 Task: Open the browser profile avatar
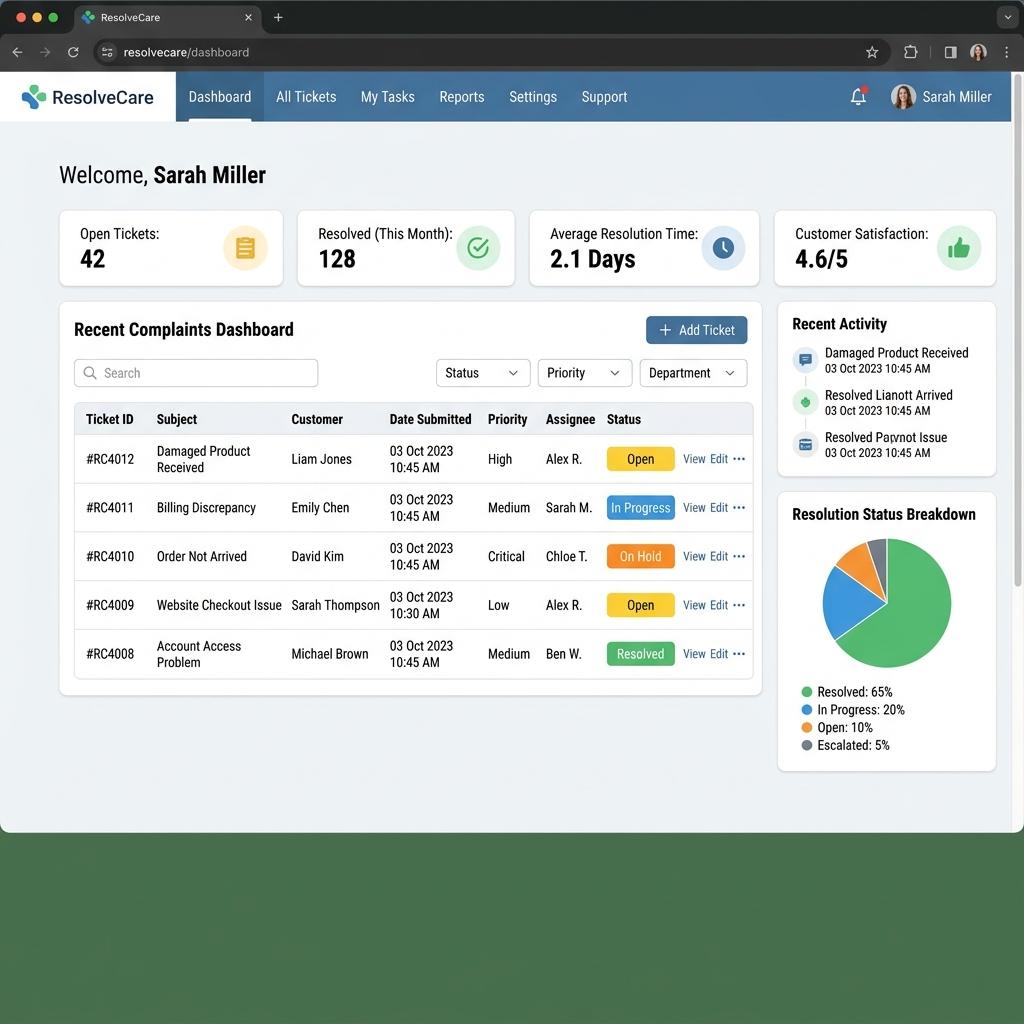(x=978, y=52)
